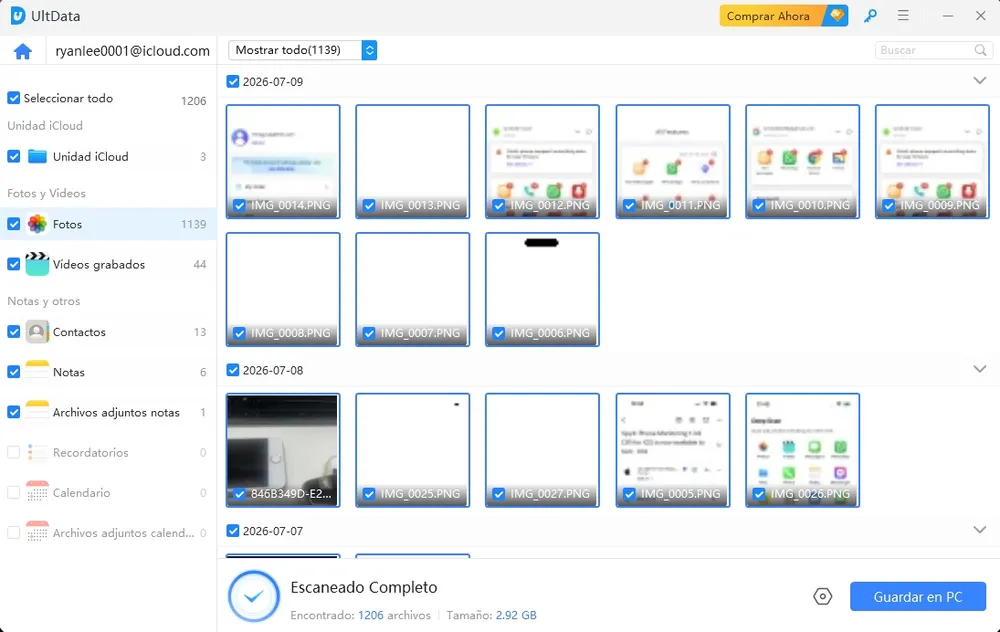1000x632 pixels.
Task: Uncheck the Contactos checkbox
Action: click(x=13, y=332)
